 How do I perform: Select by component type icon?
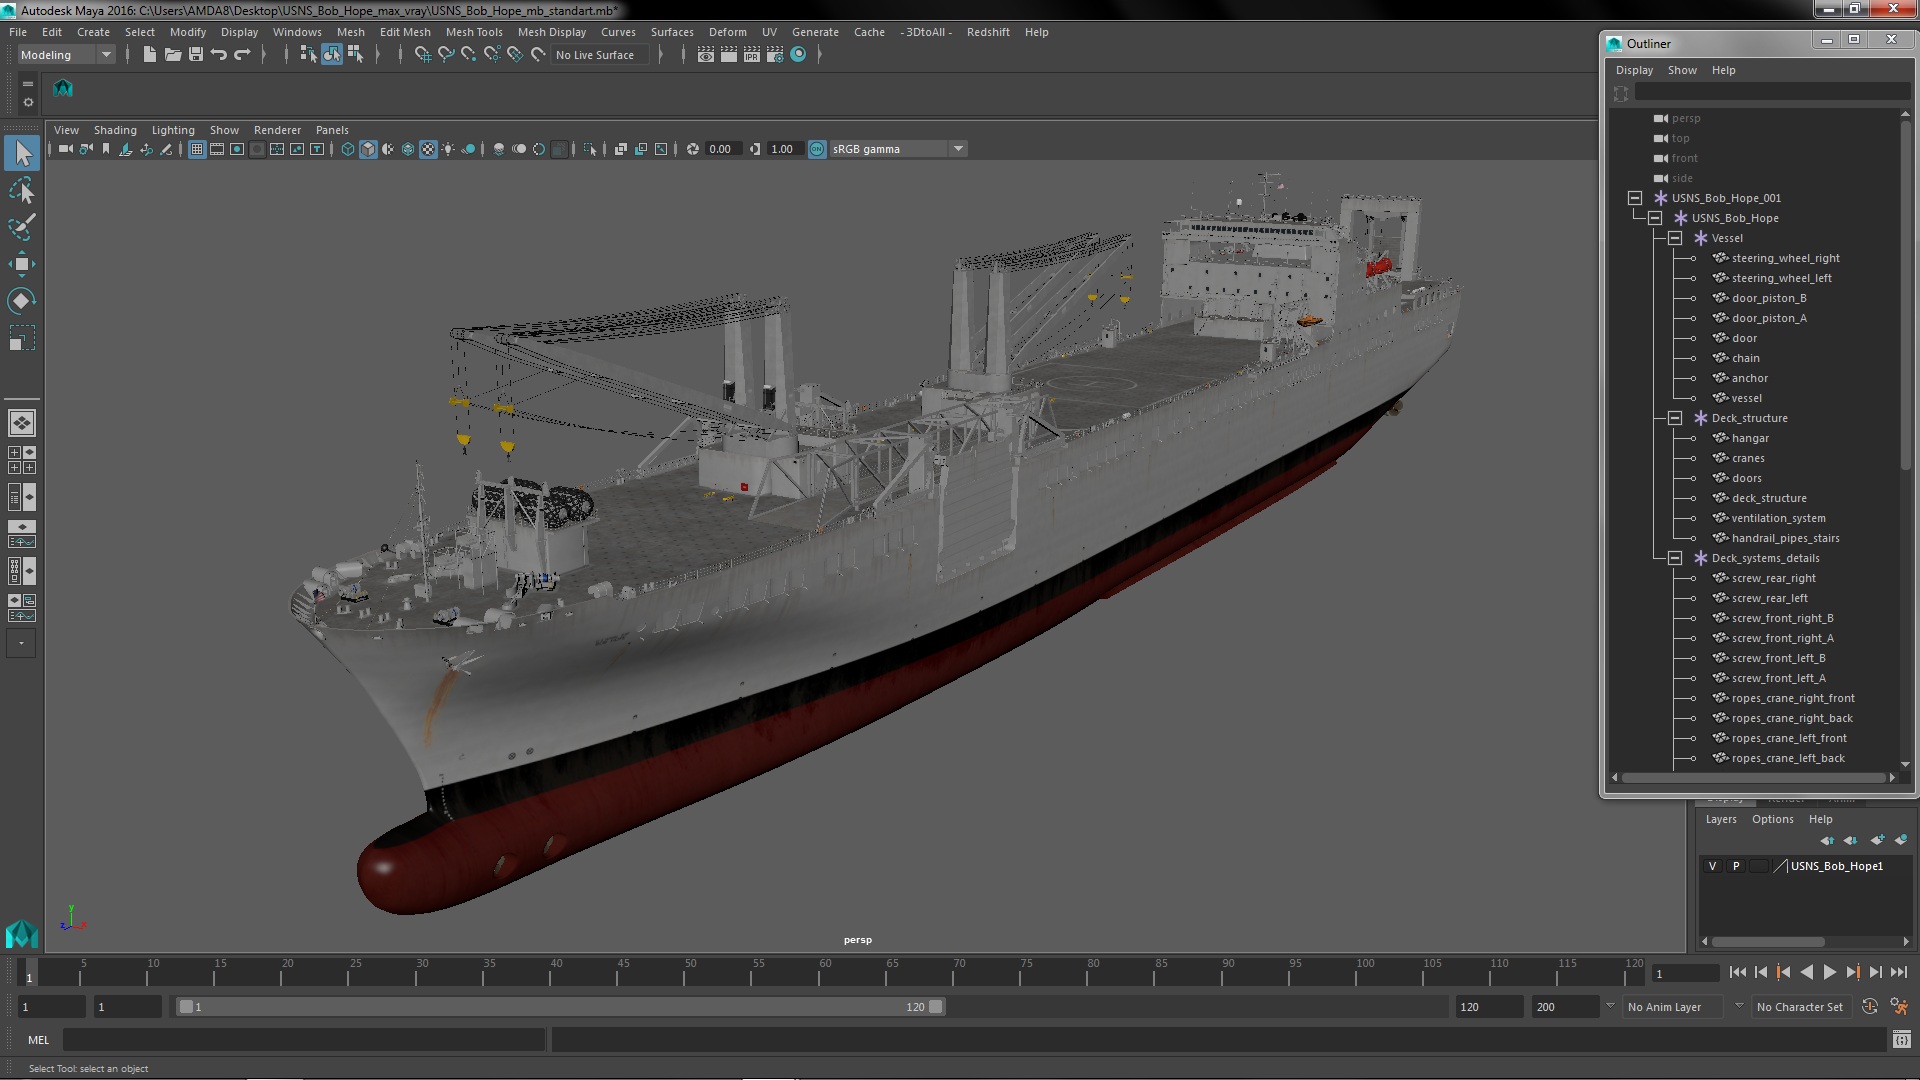355,55
